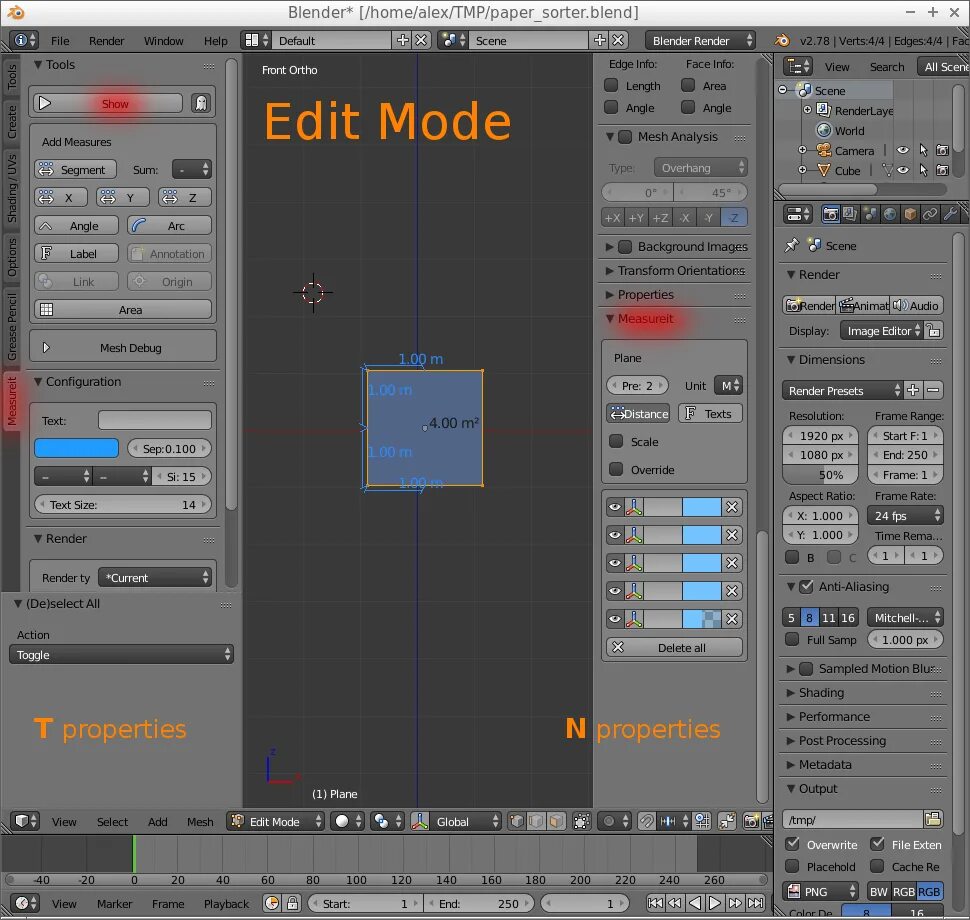Viewport: 970px width, 920px height.
Task: Click the configuration Text input field
Action: tap(155, 421)
